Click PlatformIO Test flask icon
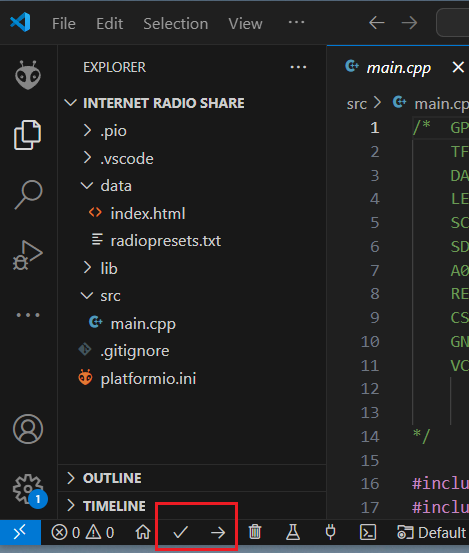 pyautogui.click(x=293, y=532)
